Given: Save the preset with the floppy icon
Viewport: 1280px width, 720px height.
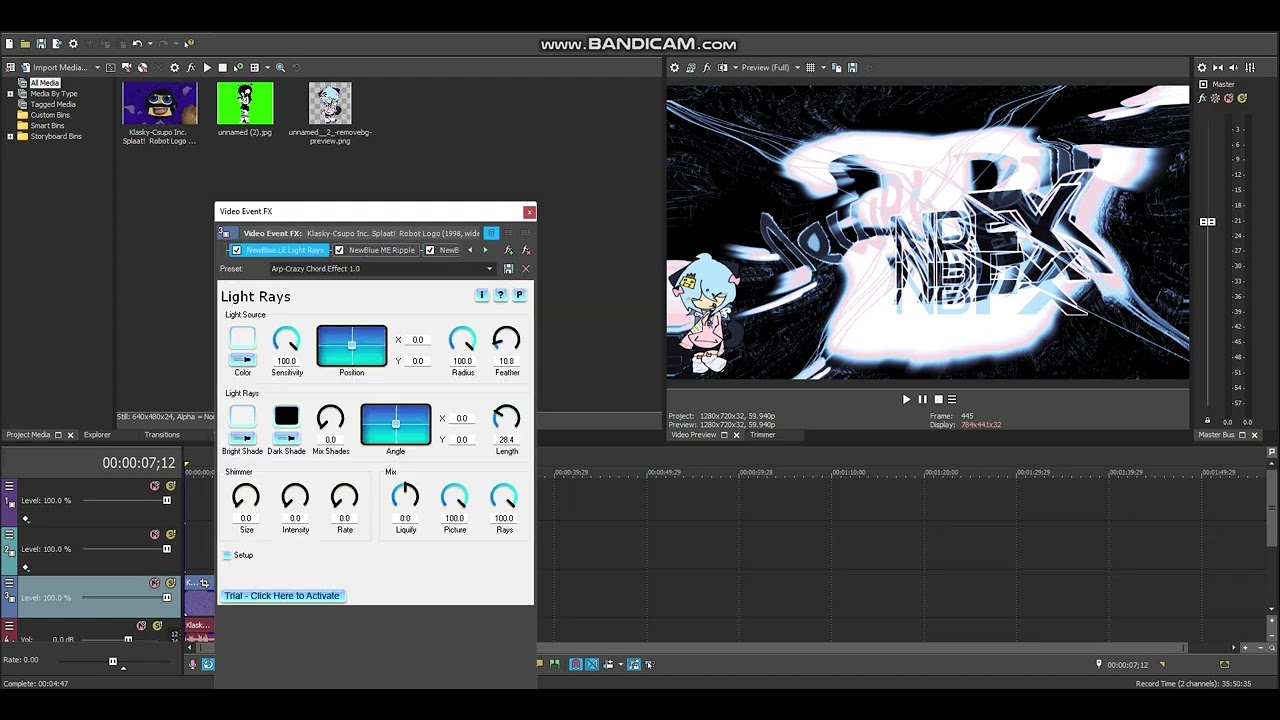Looking at the screenshot, I should pyautogui.click(x=508, y=269).
